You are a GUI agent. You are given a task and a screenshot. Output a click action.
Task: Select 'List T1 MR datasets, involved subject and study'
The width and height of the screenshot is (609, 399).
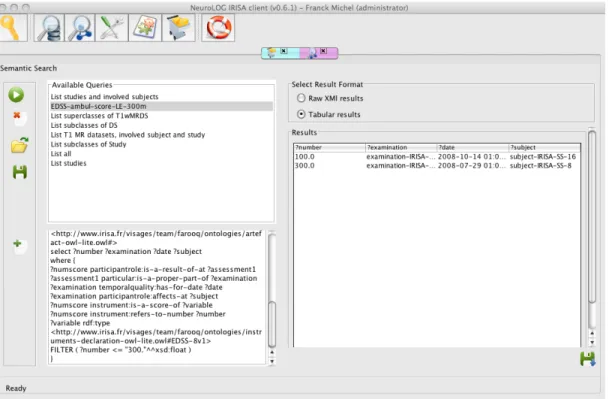tap(162, 135)
